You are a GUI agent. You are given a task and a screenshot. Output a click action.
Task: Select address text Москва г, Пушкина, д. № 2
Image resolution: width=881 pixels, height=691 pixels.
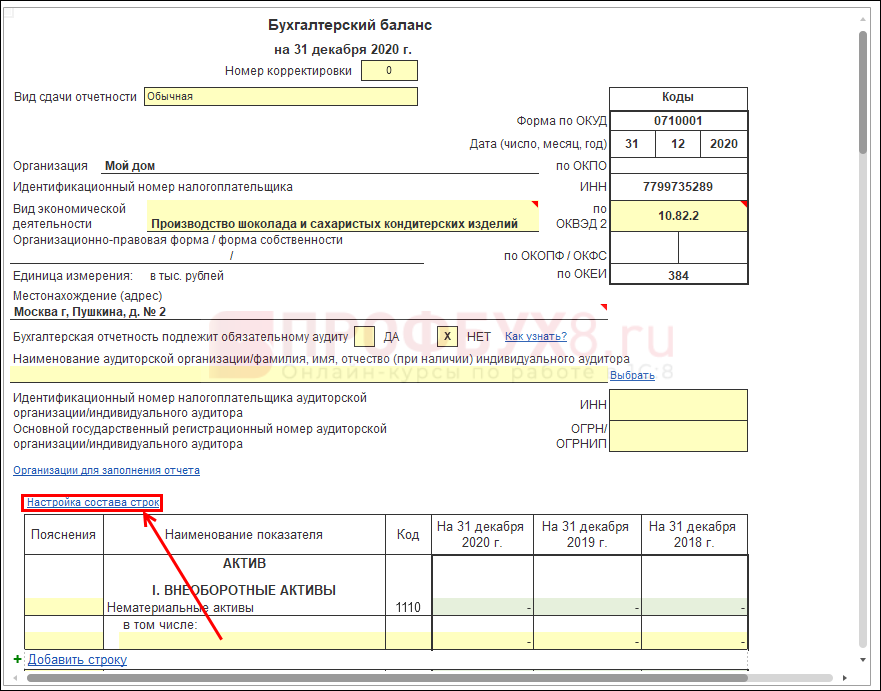pos(90,312)
